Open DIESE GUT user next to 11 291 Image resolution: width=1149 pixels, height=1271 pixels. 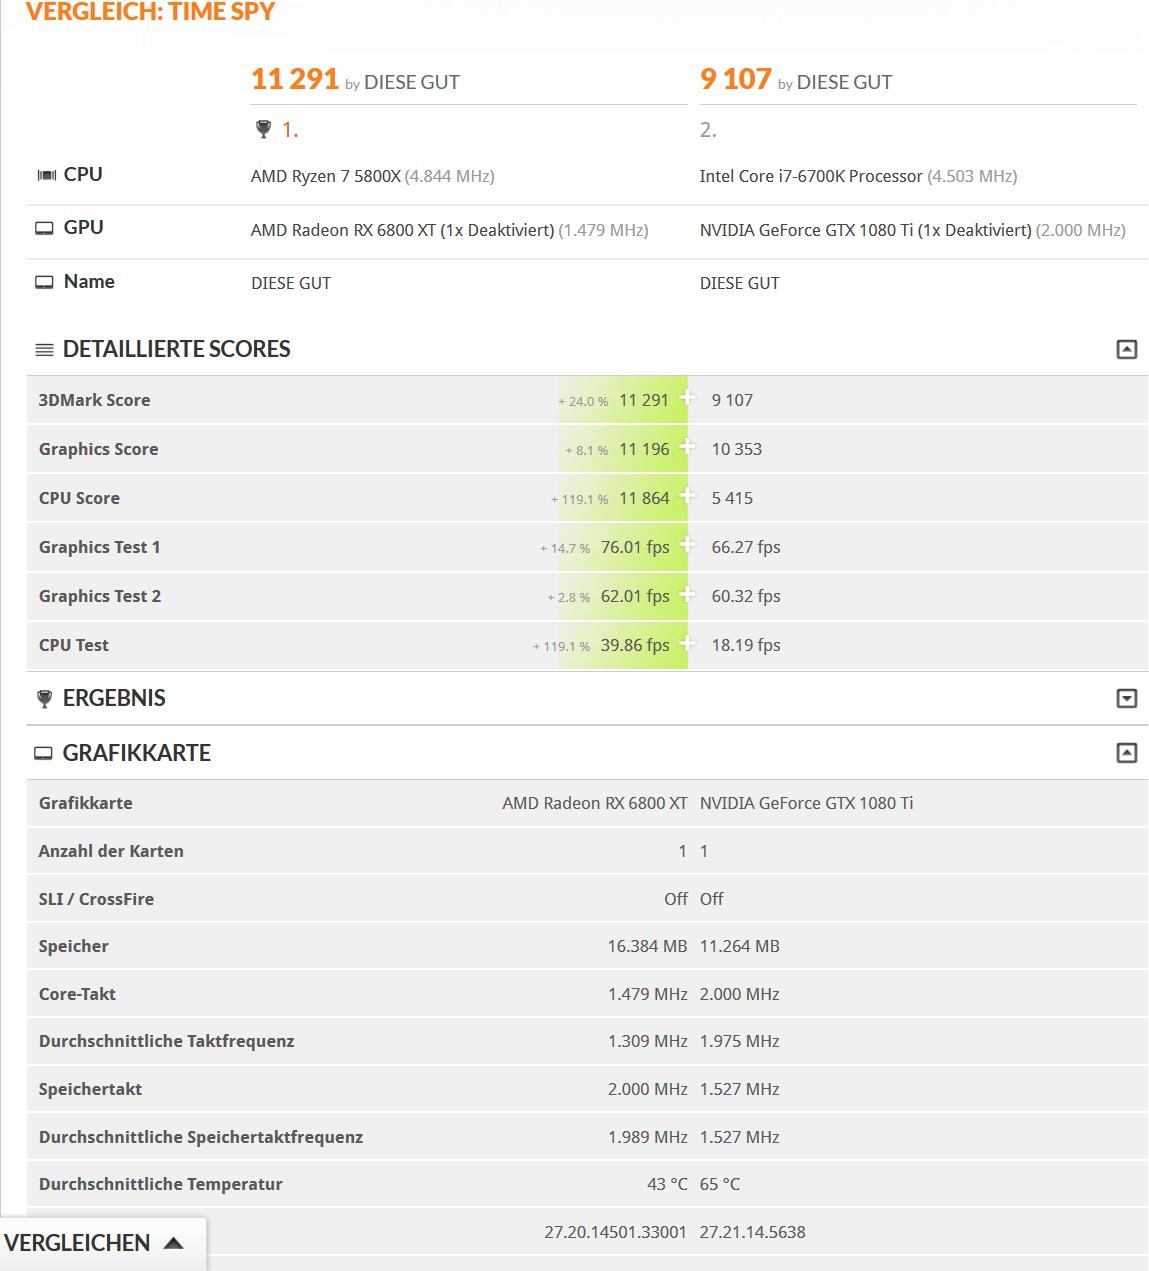point(412,83)
